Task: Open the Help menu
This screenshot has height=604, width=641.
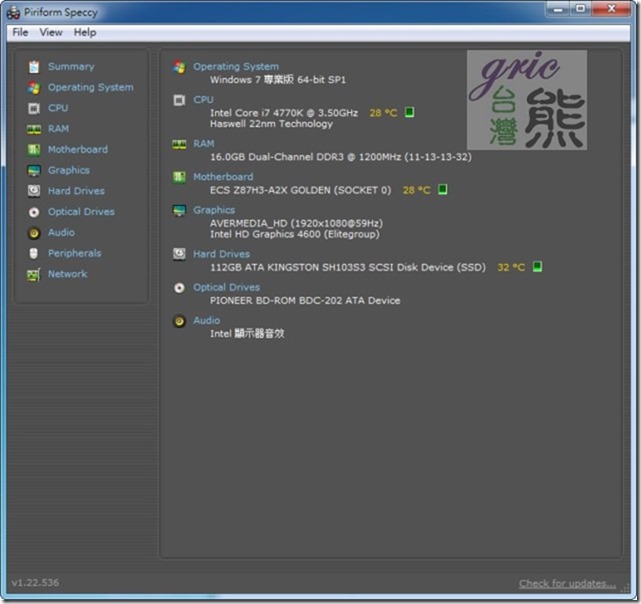Action: [x=85, y=32]
